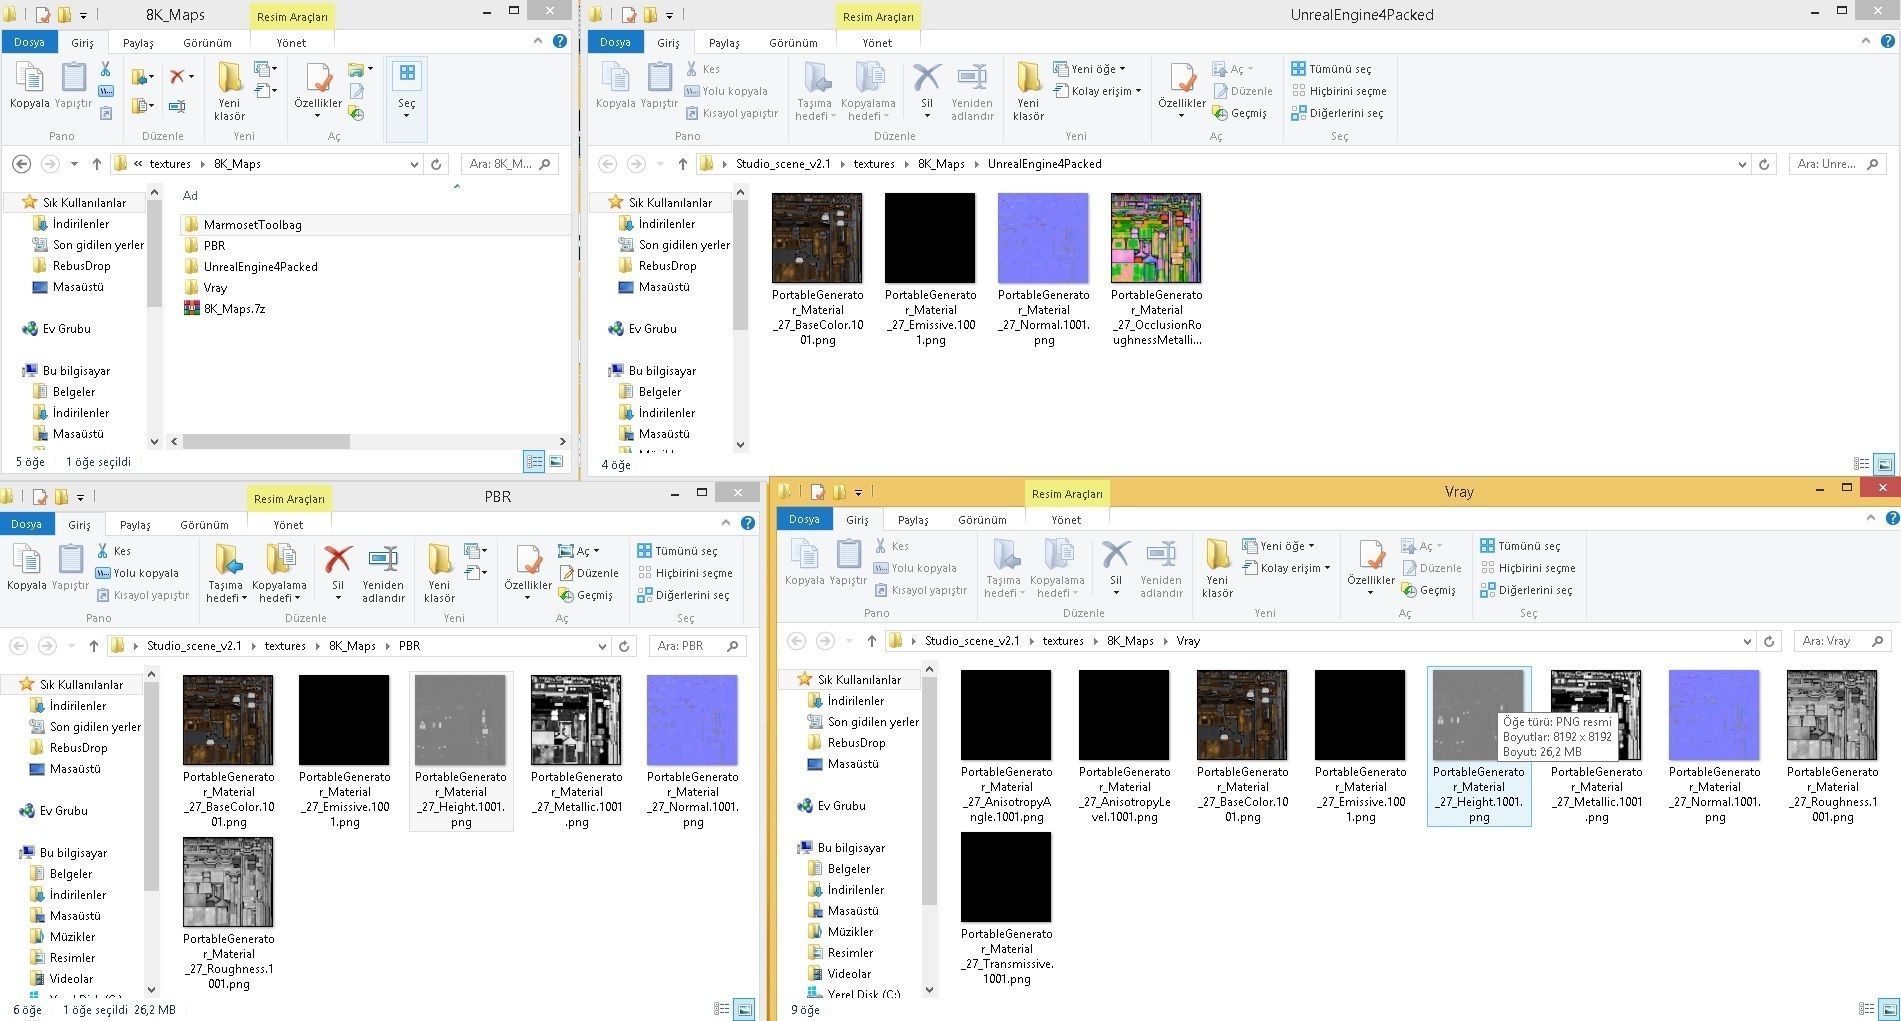Screen dimensions: 1901x1021
Task: Expand the Vray address bar history dropdown
Action: pos(1747,641)
